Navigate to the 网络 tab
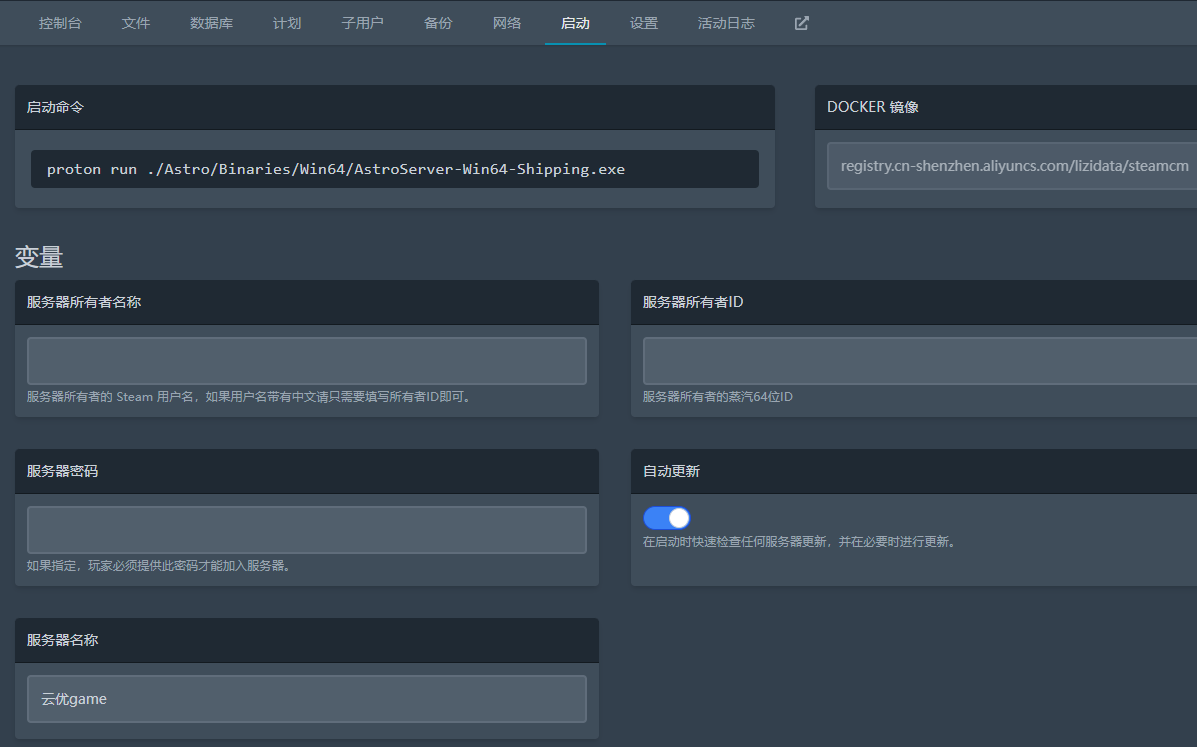This screenshot has width=1197, height=747. point(507,23)
